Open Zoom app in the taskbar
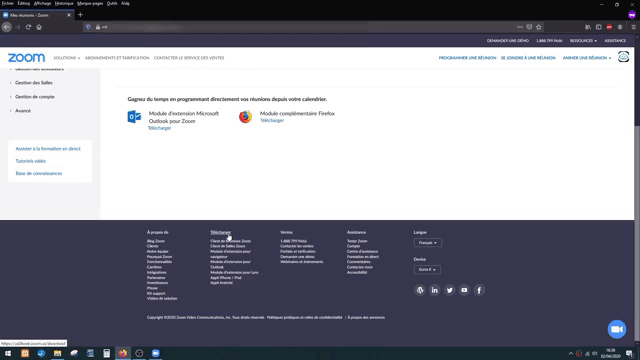Screen dimensions: 640x360 [x=156, y=353]
